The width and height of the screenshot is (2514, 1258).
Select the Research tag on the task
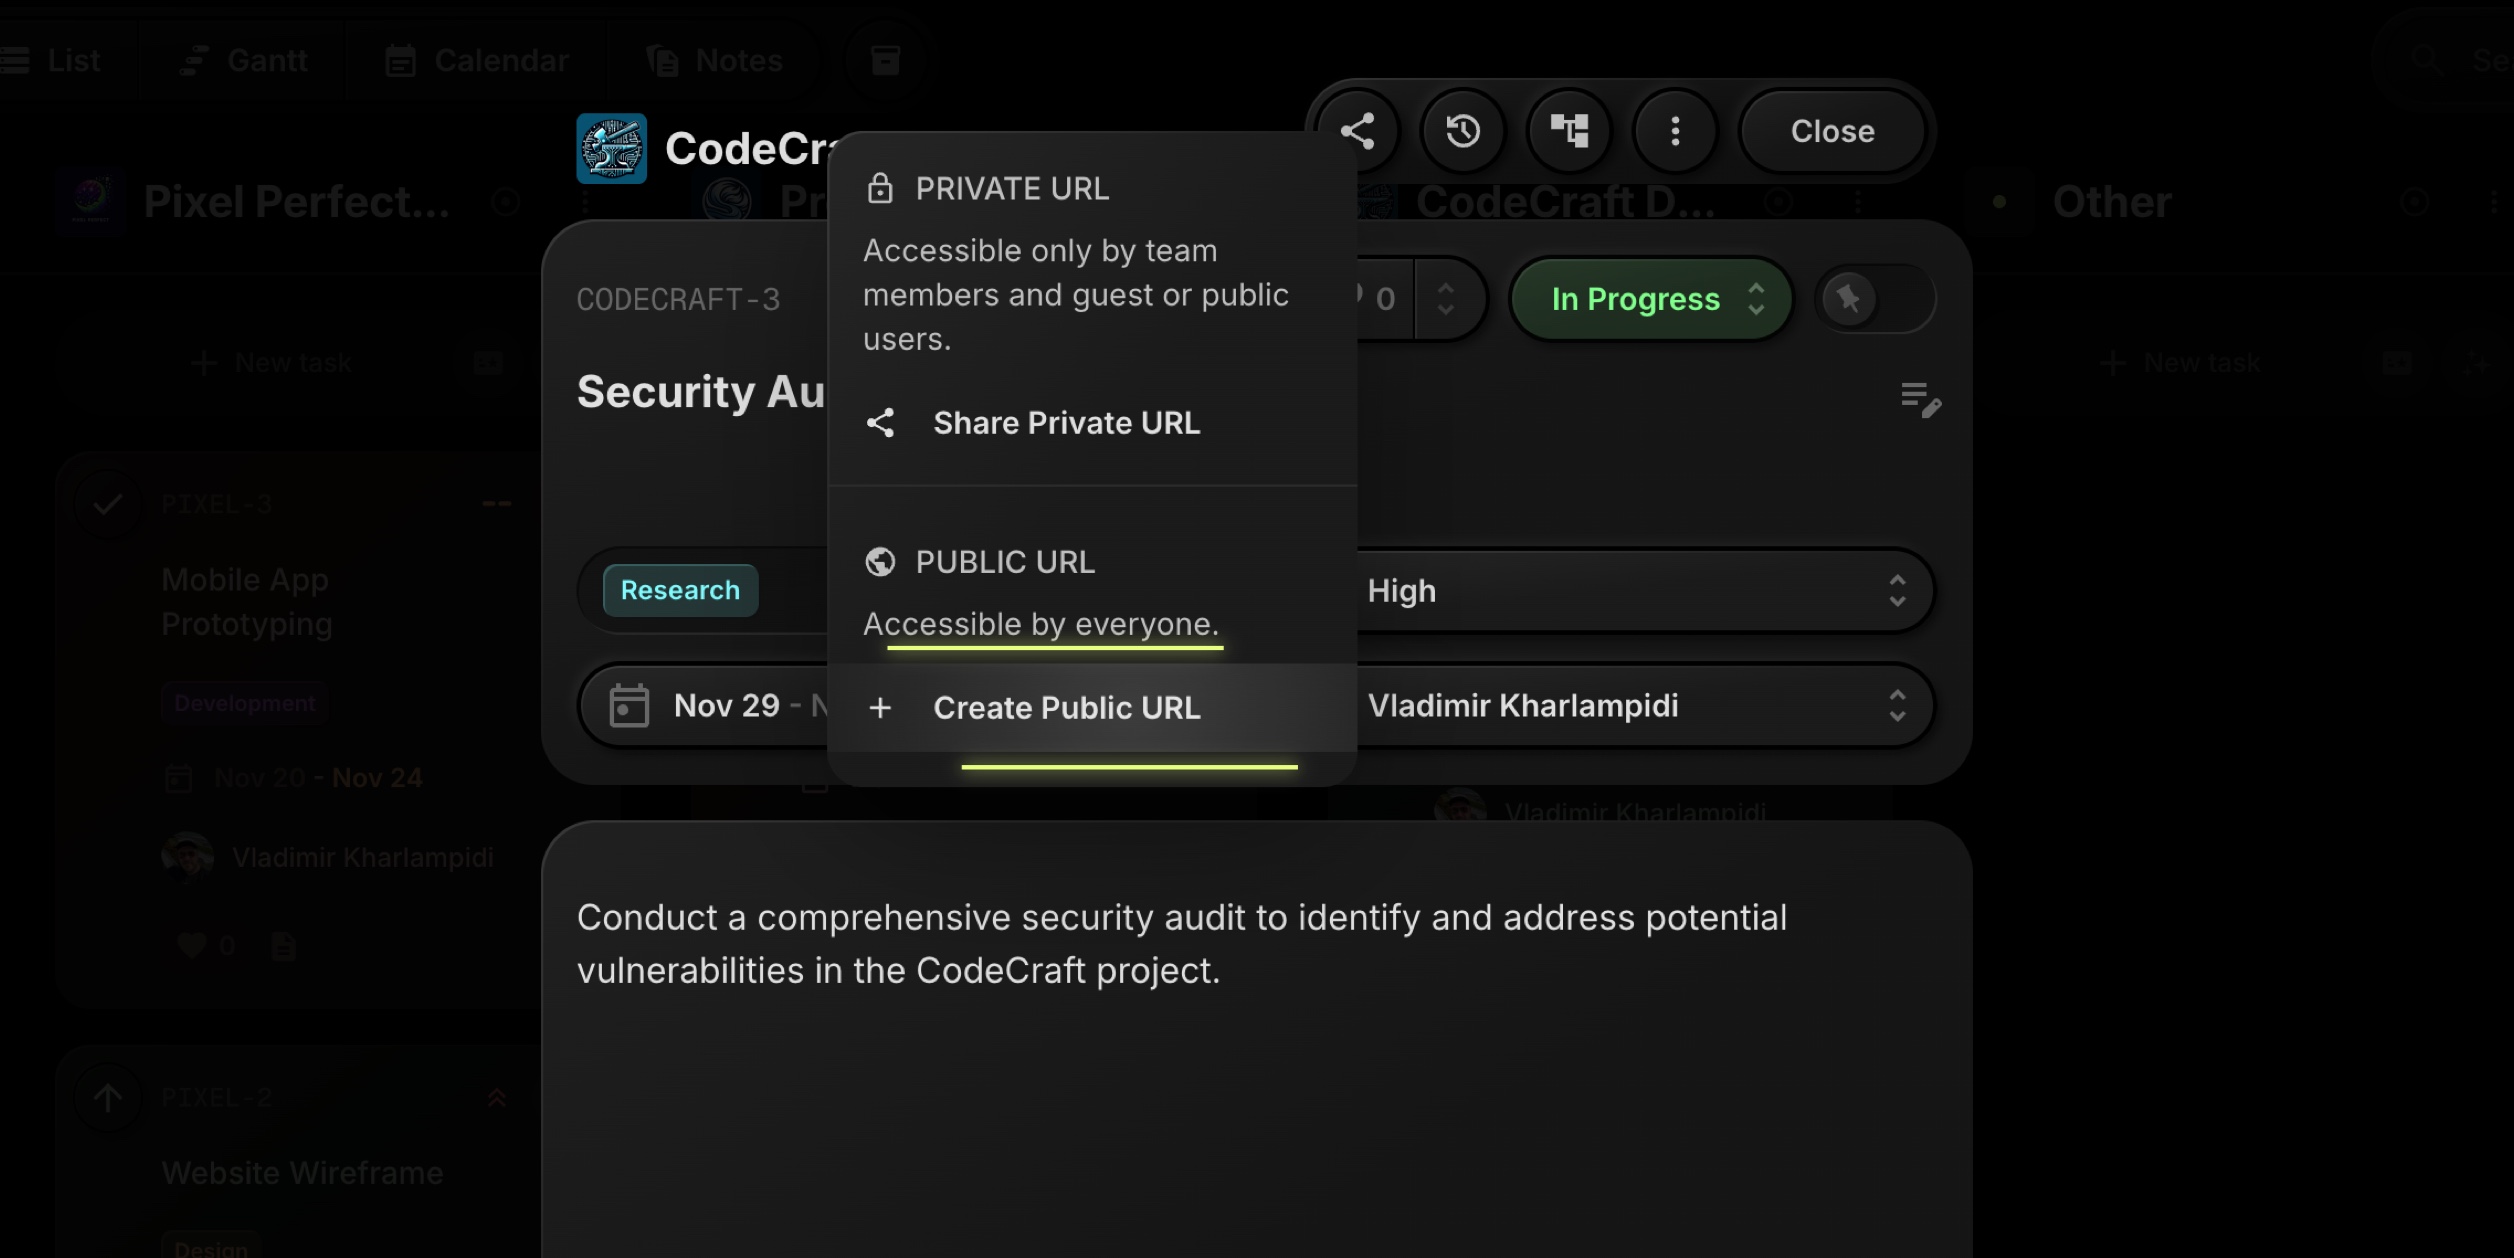coord(679,590)
